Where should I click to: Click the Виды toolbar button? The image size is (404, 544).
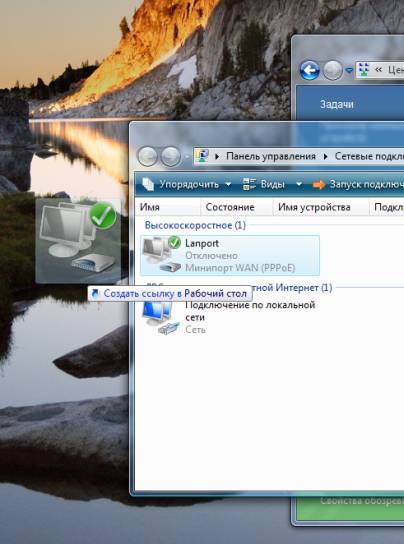(x=264, y=184)
